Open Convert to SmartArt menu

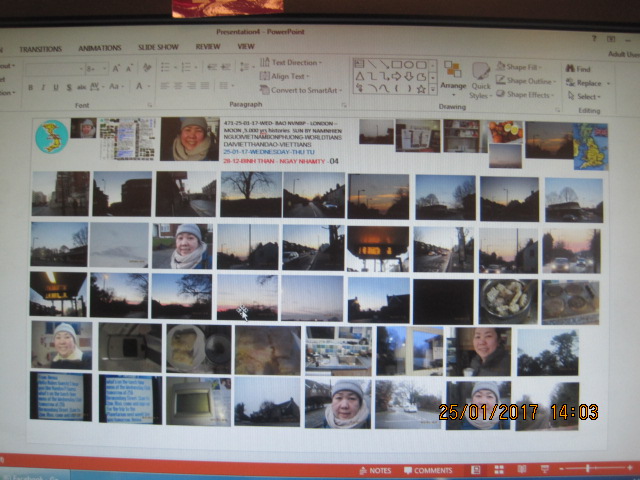coord(301,90)
